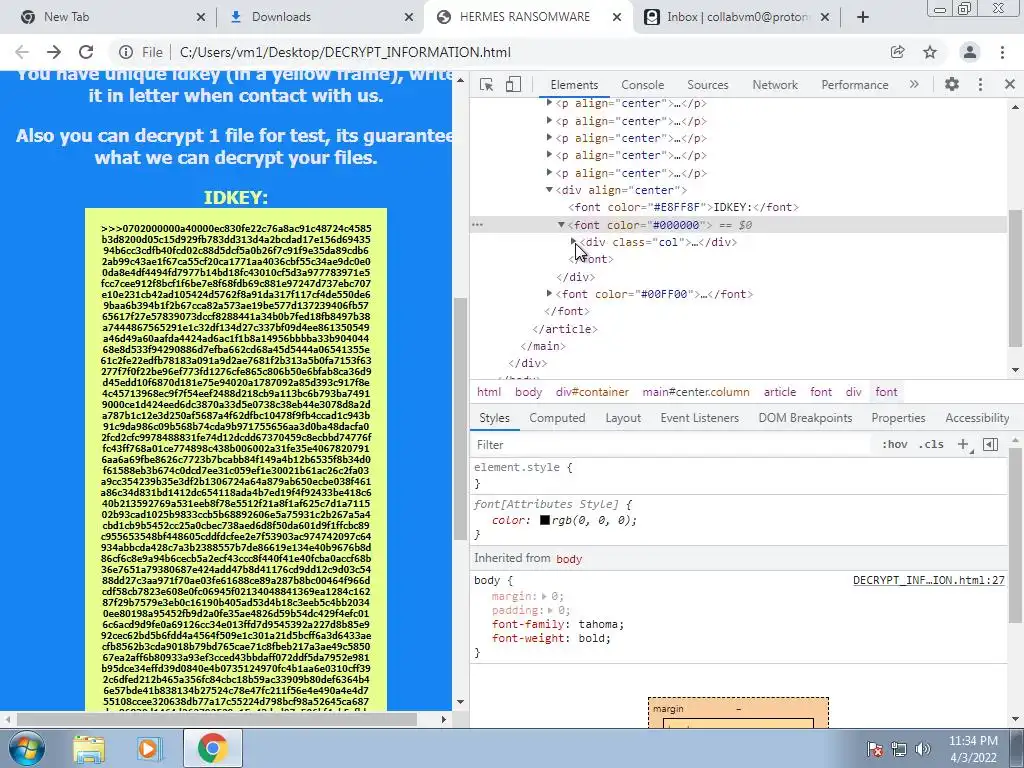Click the black rgb(0, 0, 0) color swatch

point(545,520)
